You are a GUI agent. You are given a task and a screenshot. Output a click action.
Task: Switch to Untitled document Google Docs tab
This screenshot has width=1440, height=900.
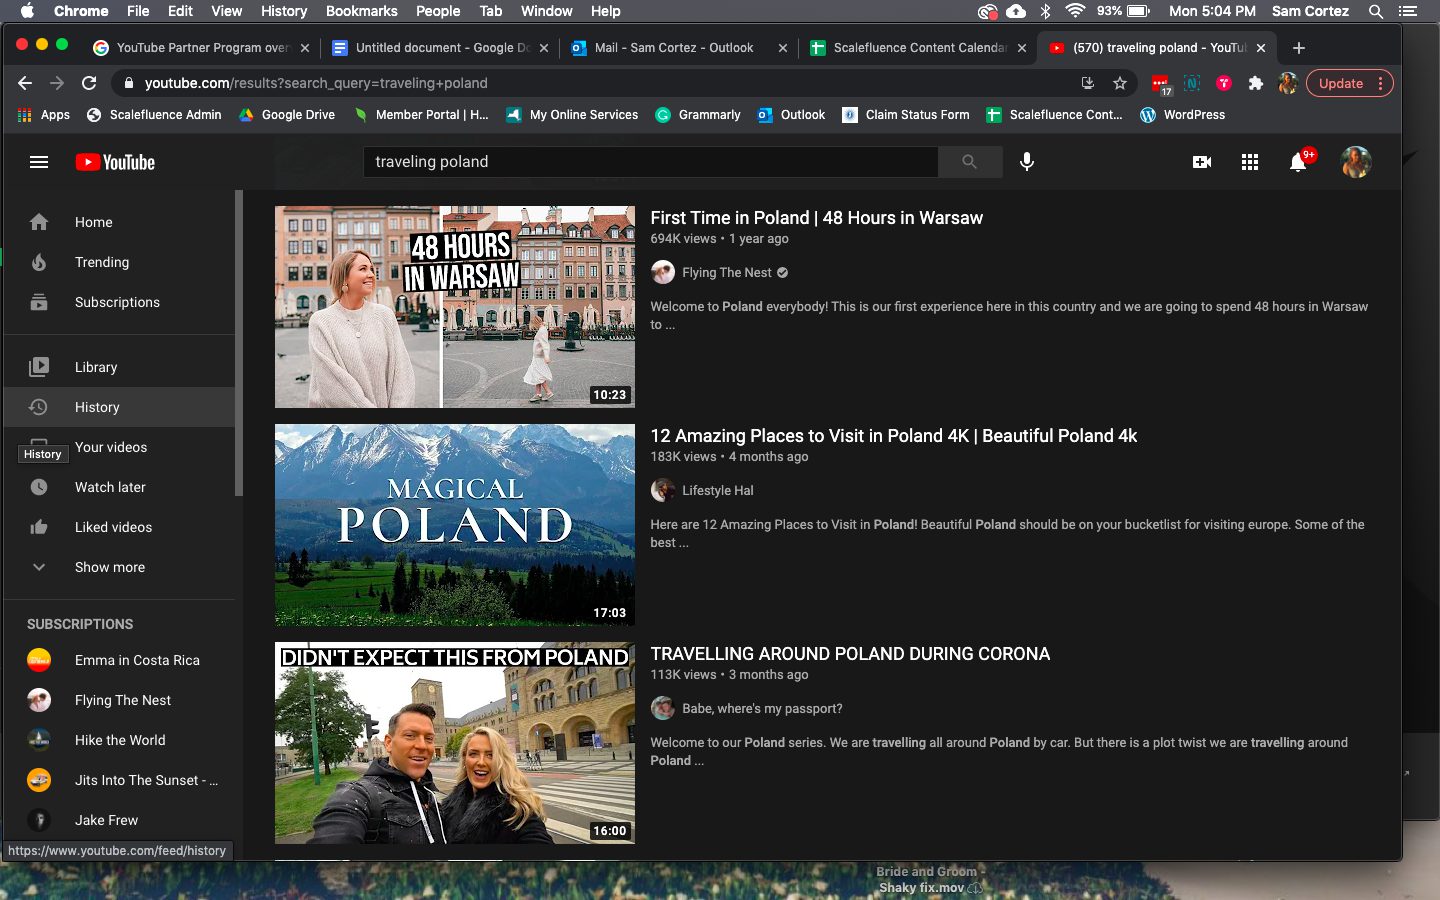(x=441, y=48)
